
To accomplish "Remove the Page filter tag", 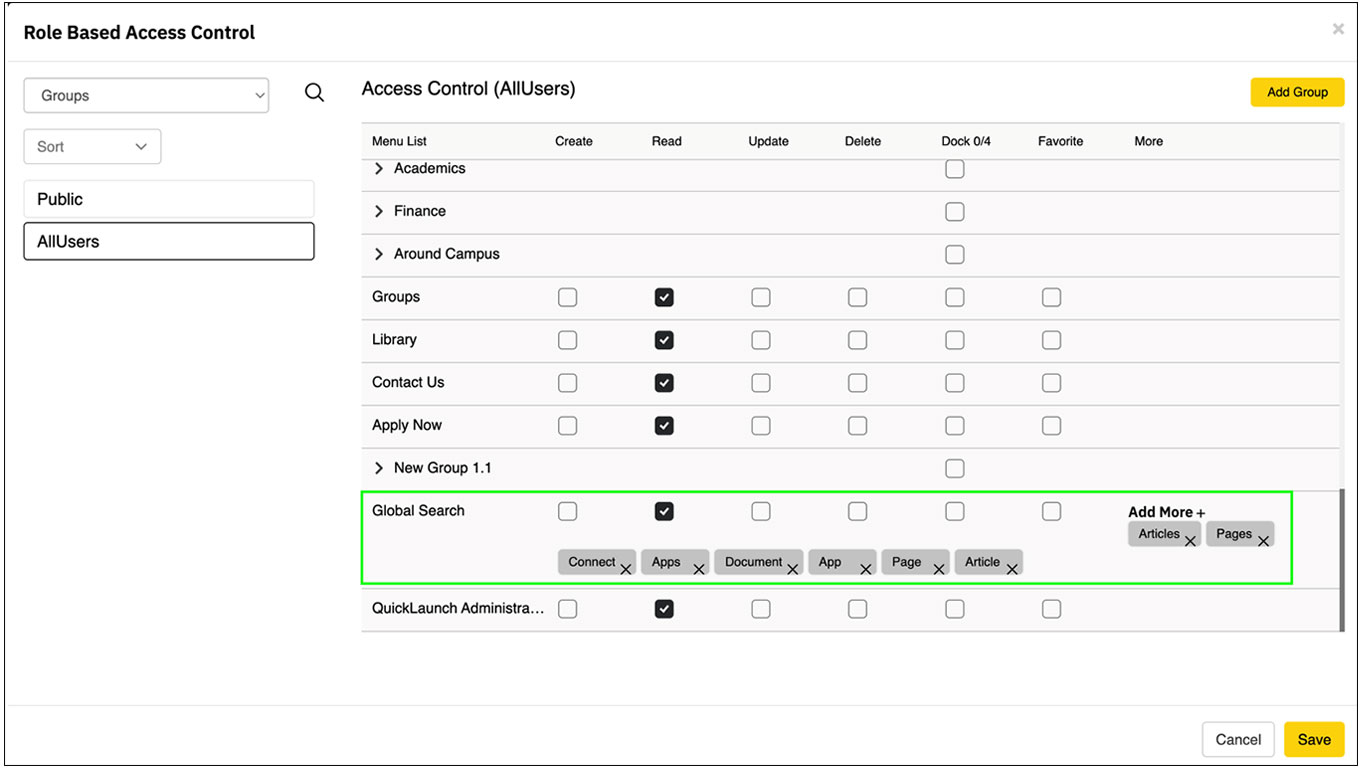I will click(938, 567).
